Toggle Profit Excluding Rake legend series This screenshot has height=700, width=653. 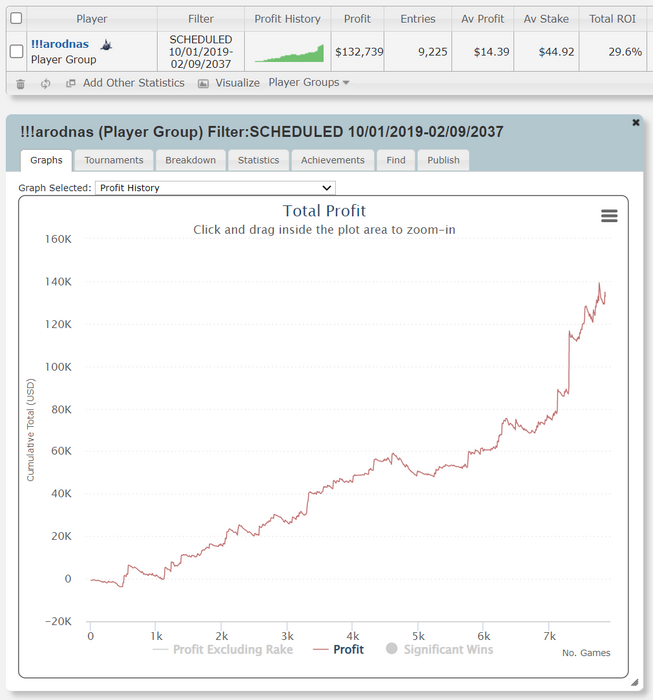pos(223,650)
